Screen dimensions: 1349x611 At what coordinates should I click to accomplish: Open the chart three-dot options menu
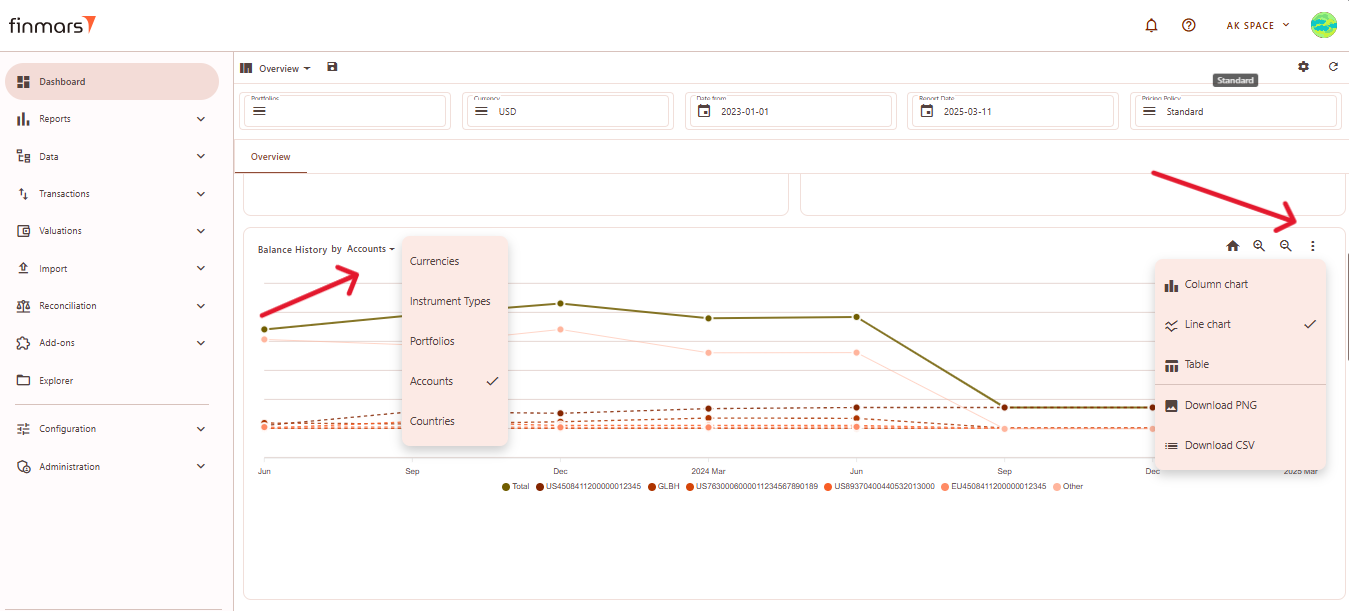point(1313,246)
